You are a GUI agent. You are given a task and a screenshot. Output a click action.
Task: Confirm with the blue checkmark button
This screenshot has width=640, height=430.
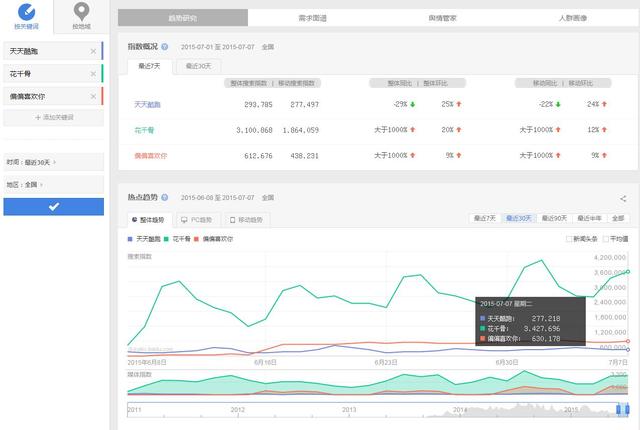pyautogui.click(x=53, y=206)
